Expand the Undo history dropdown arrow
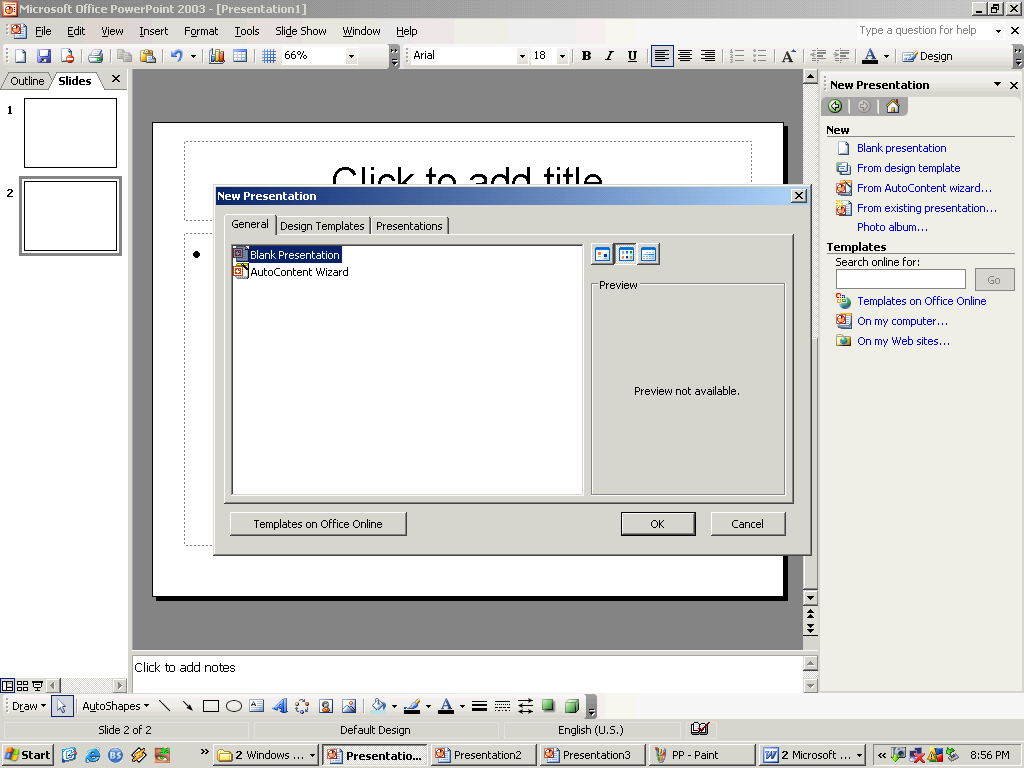This screenshot has height=768, width=1024. pyautogui.click(x=193, y=56)
